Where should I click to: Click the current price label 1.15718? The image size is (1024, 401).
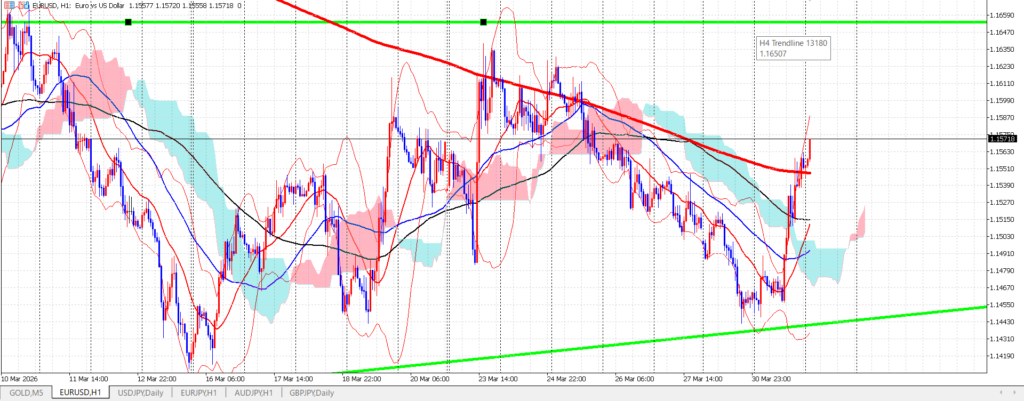[999, 138]
